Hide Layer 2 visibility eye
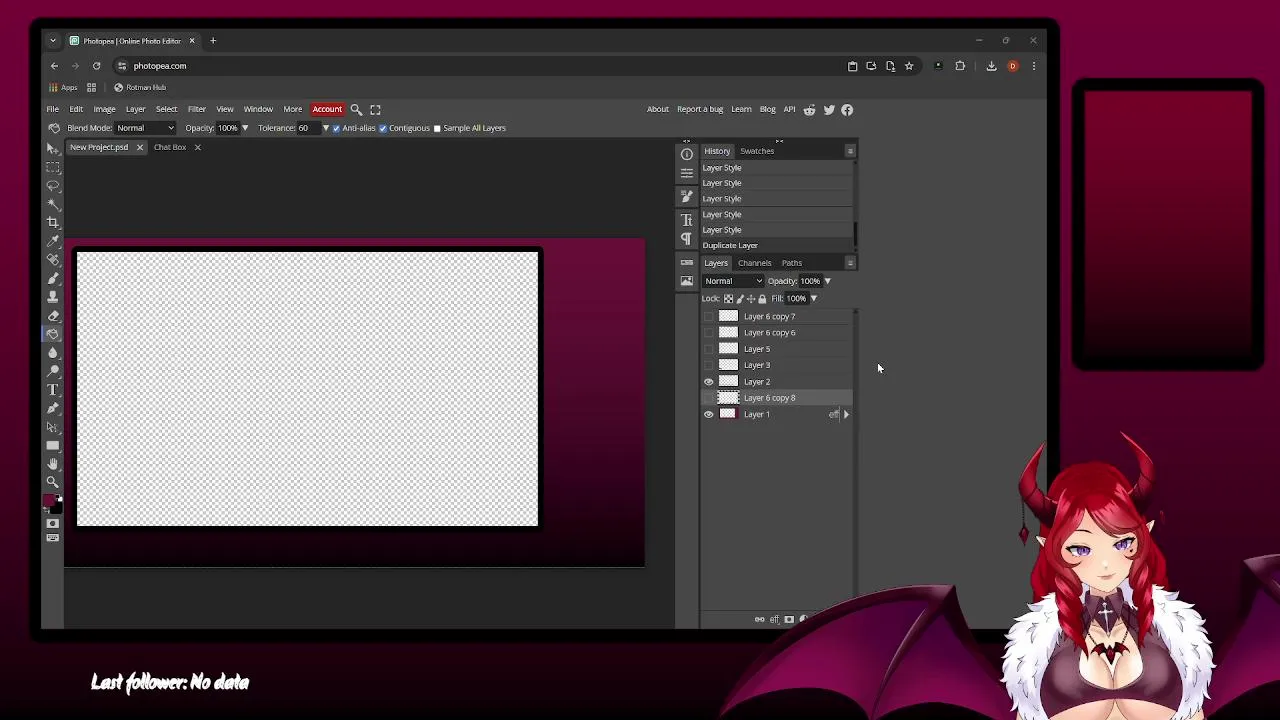The image size is (1280, 720). (x=709, y=382)
